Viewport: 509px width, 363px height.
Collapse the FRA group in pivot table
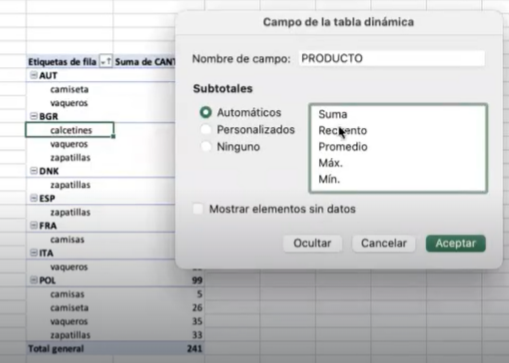[x=34, y=225]
